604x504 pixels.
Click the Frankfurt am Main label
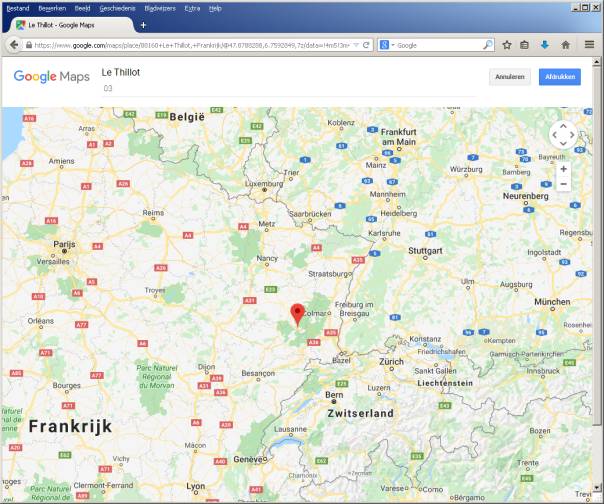(399, 137)
